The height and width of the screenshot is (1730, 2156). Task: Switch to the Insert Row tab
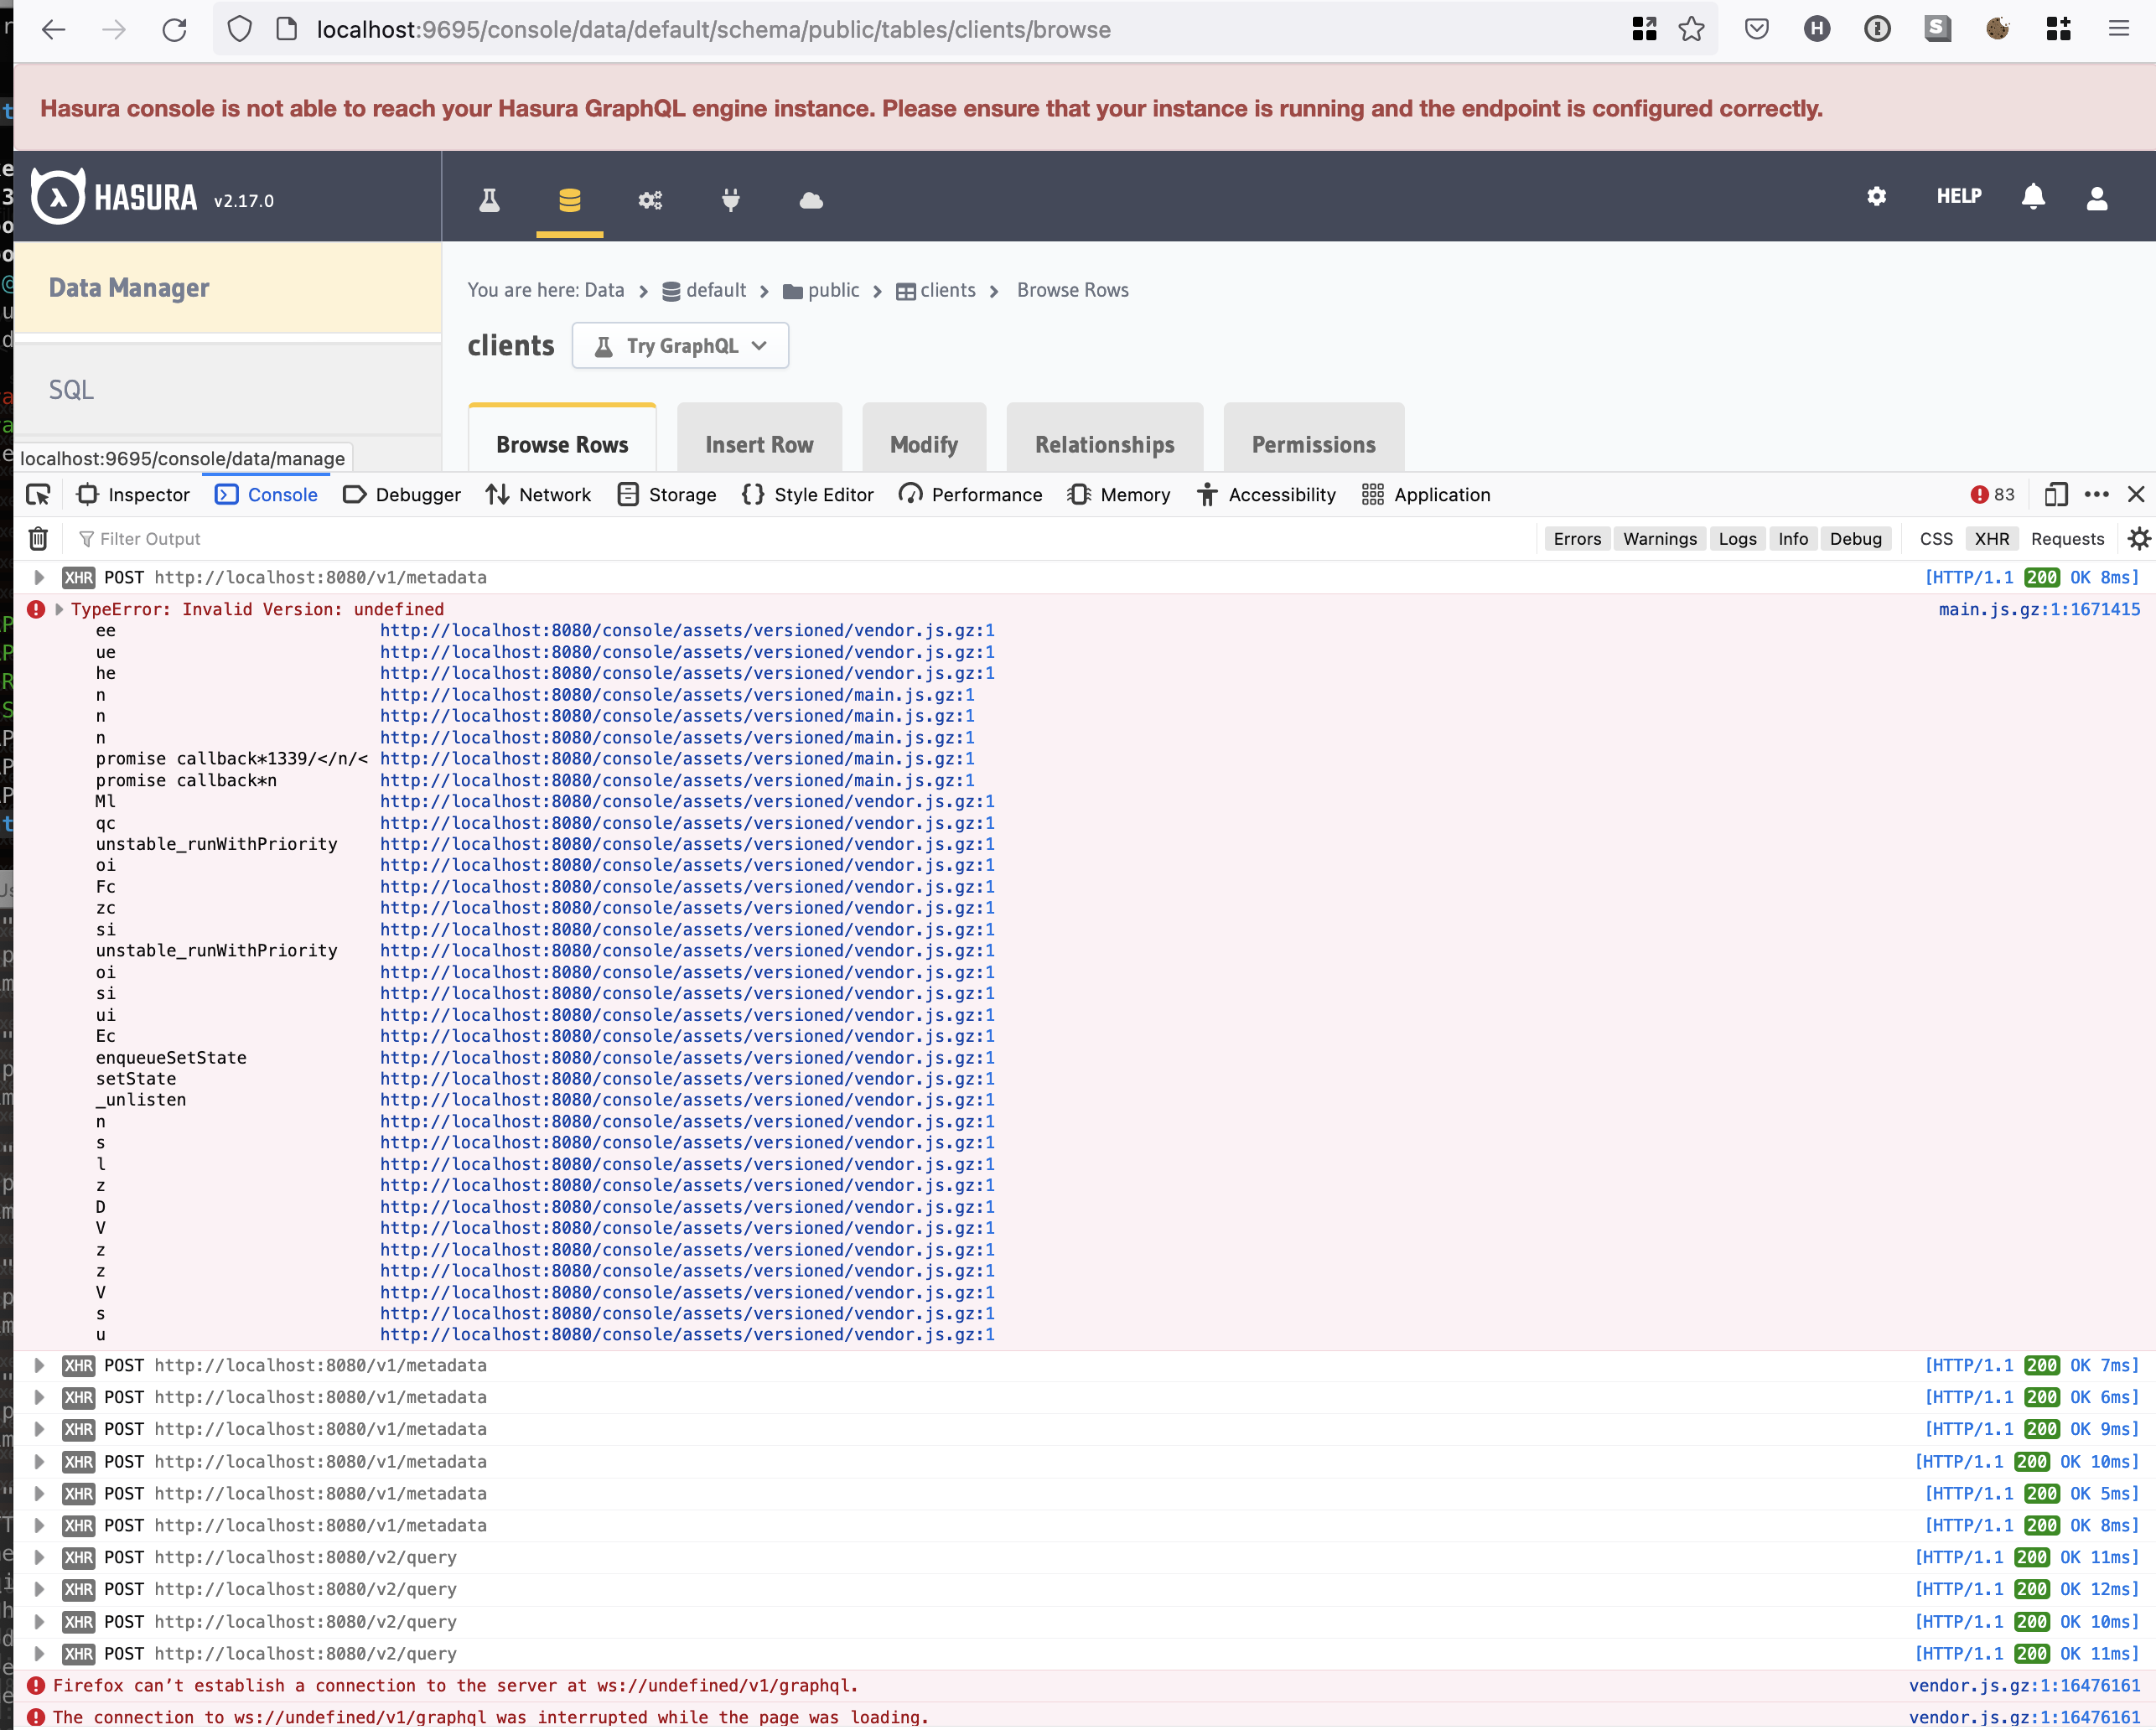(759, 445)
